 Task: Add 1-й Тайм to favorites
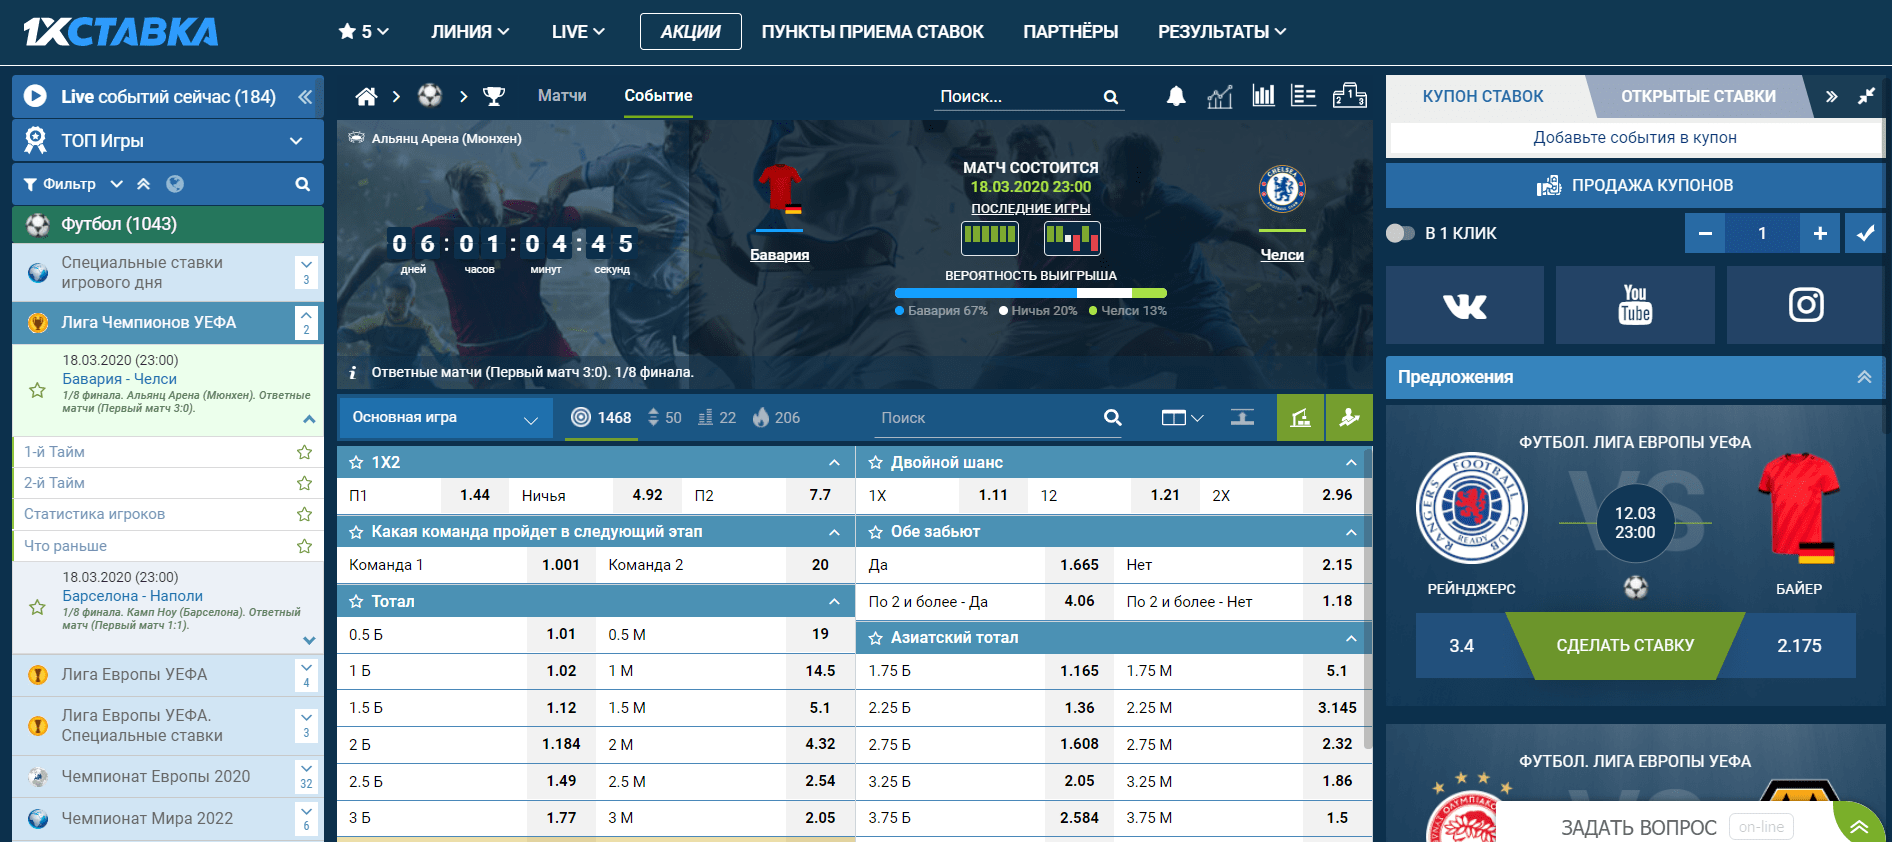tap(304, 452)
